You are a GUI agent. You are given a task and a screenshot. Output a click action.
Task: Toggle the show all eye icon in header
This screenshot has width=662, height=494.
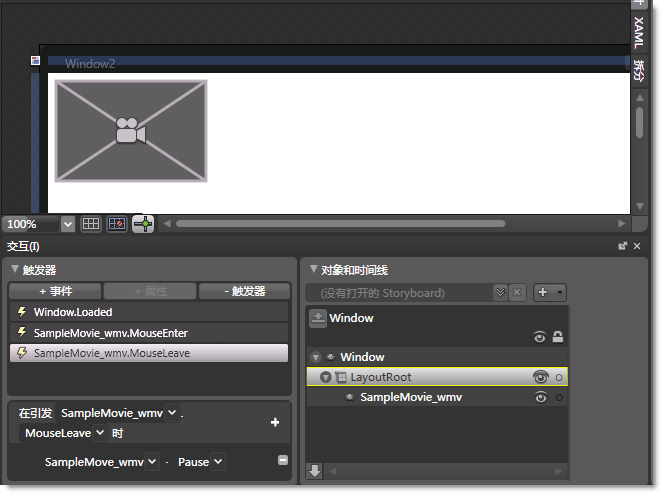tap(540, 337)
